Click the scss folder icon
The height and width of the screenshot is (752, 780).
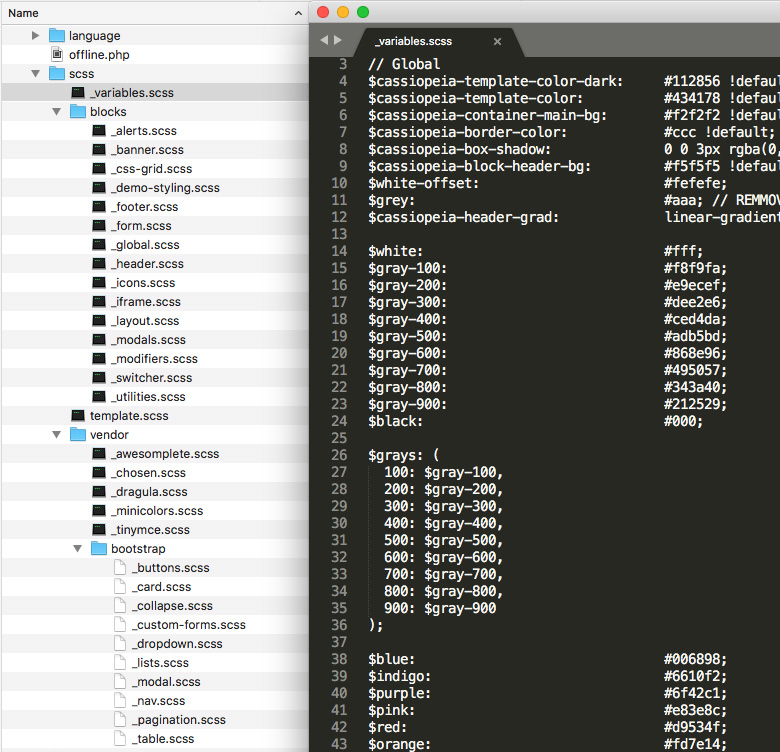57,73
